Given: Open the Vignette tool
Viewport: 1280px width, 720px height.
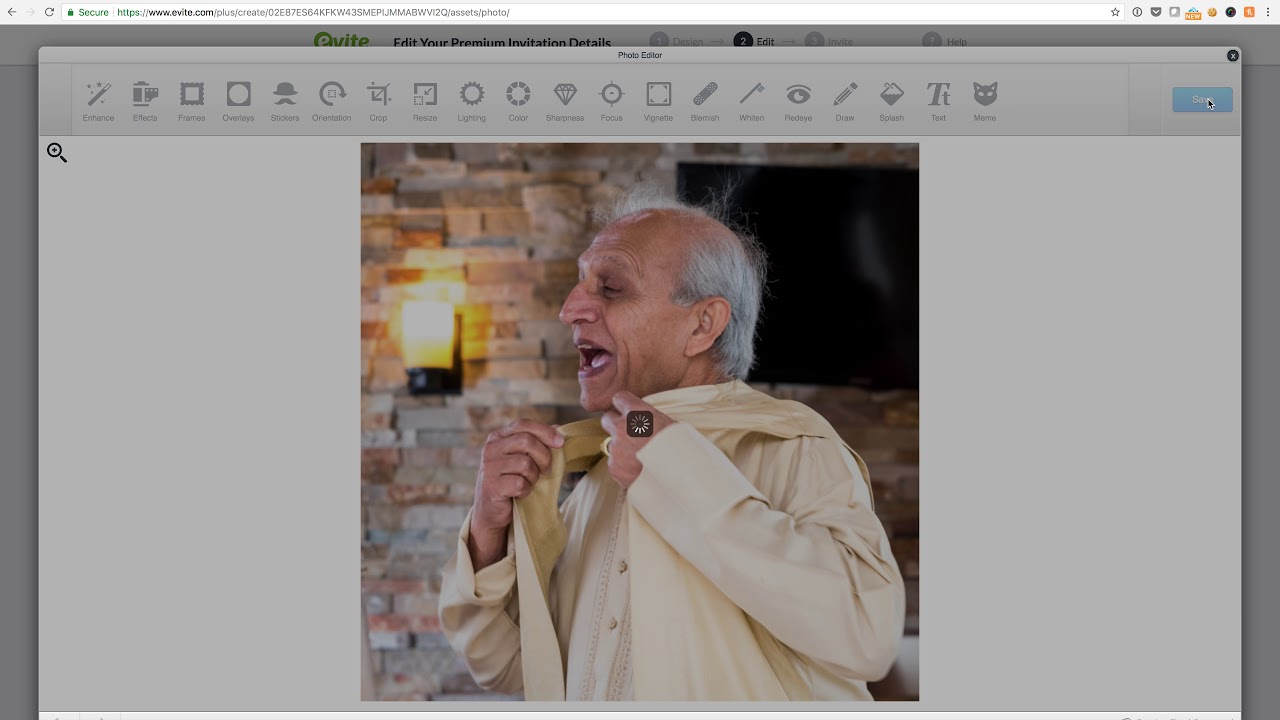Looking at the screenshot, I should point(658,101).
